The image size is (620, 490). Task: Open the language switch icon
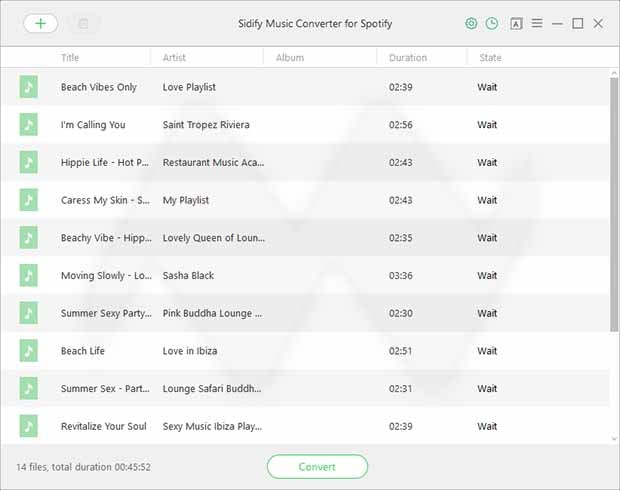tap(516, 24)
